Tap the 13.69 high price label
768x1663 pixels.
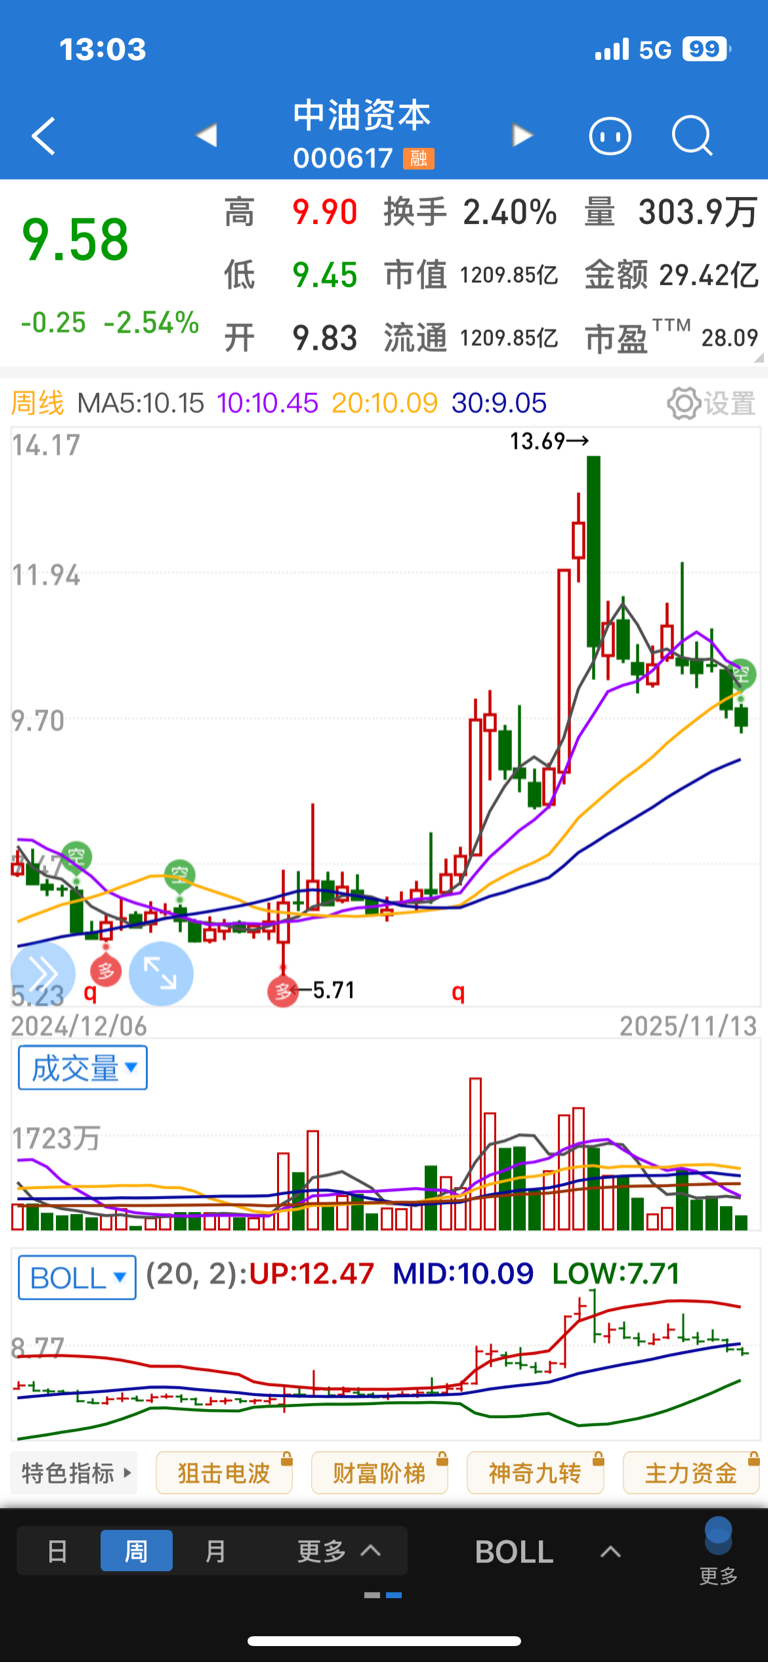click(x=536, y=441)
